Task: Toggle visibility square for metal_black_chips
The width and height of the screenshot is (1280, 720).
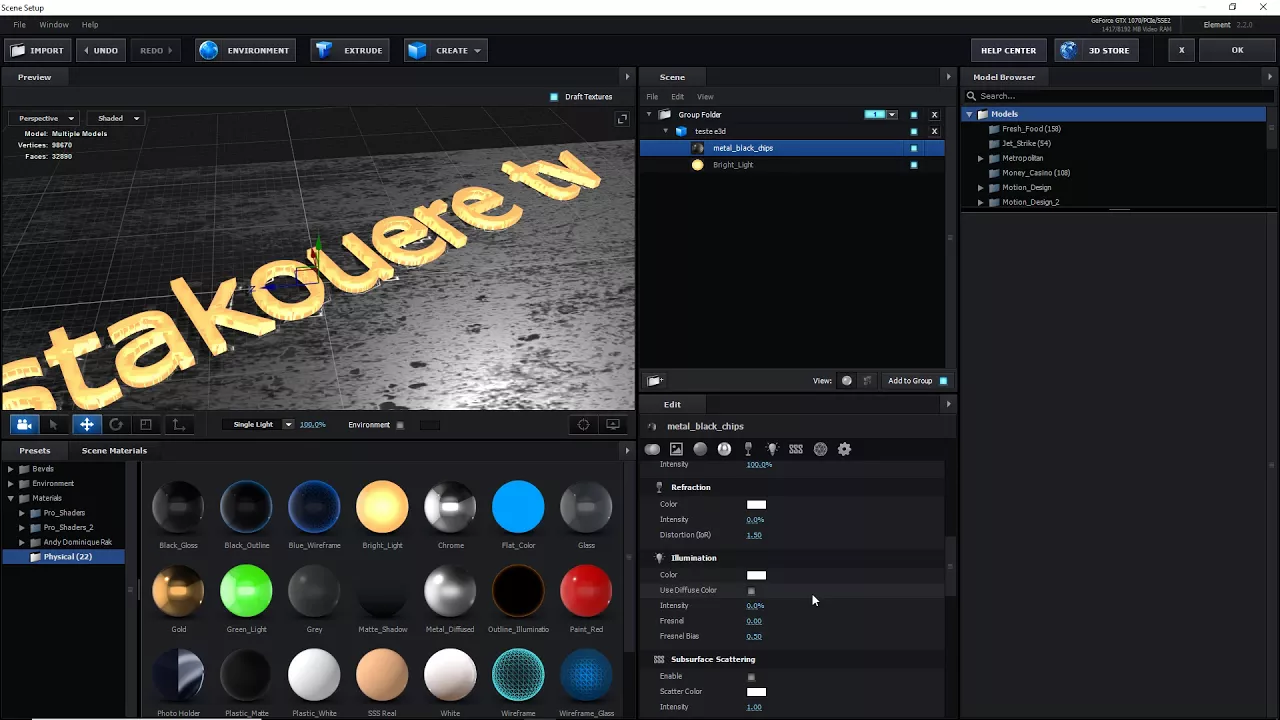Action: 914,148
